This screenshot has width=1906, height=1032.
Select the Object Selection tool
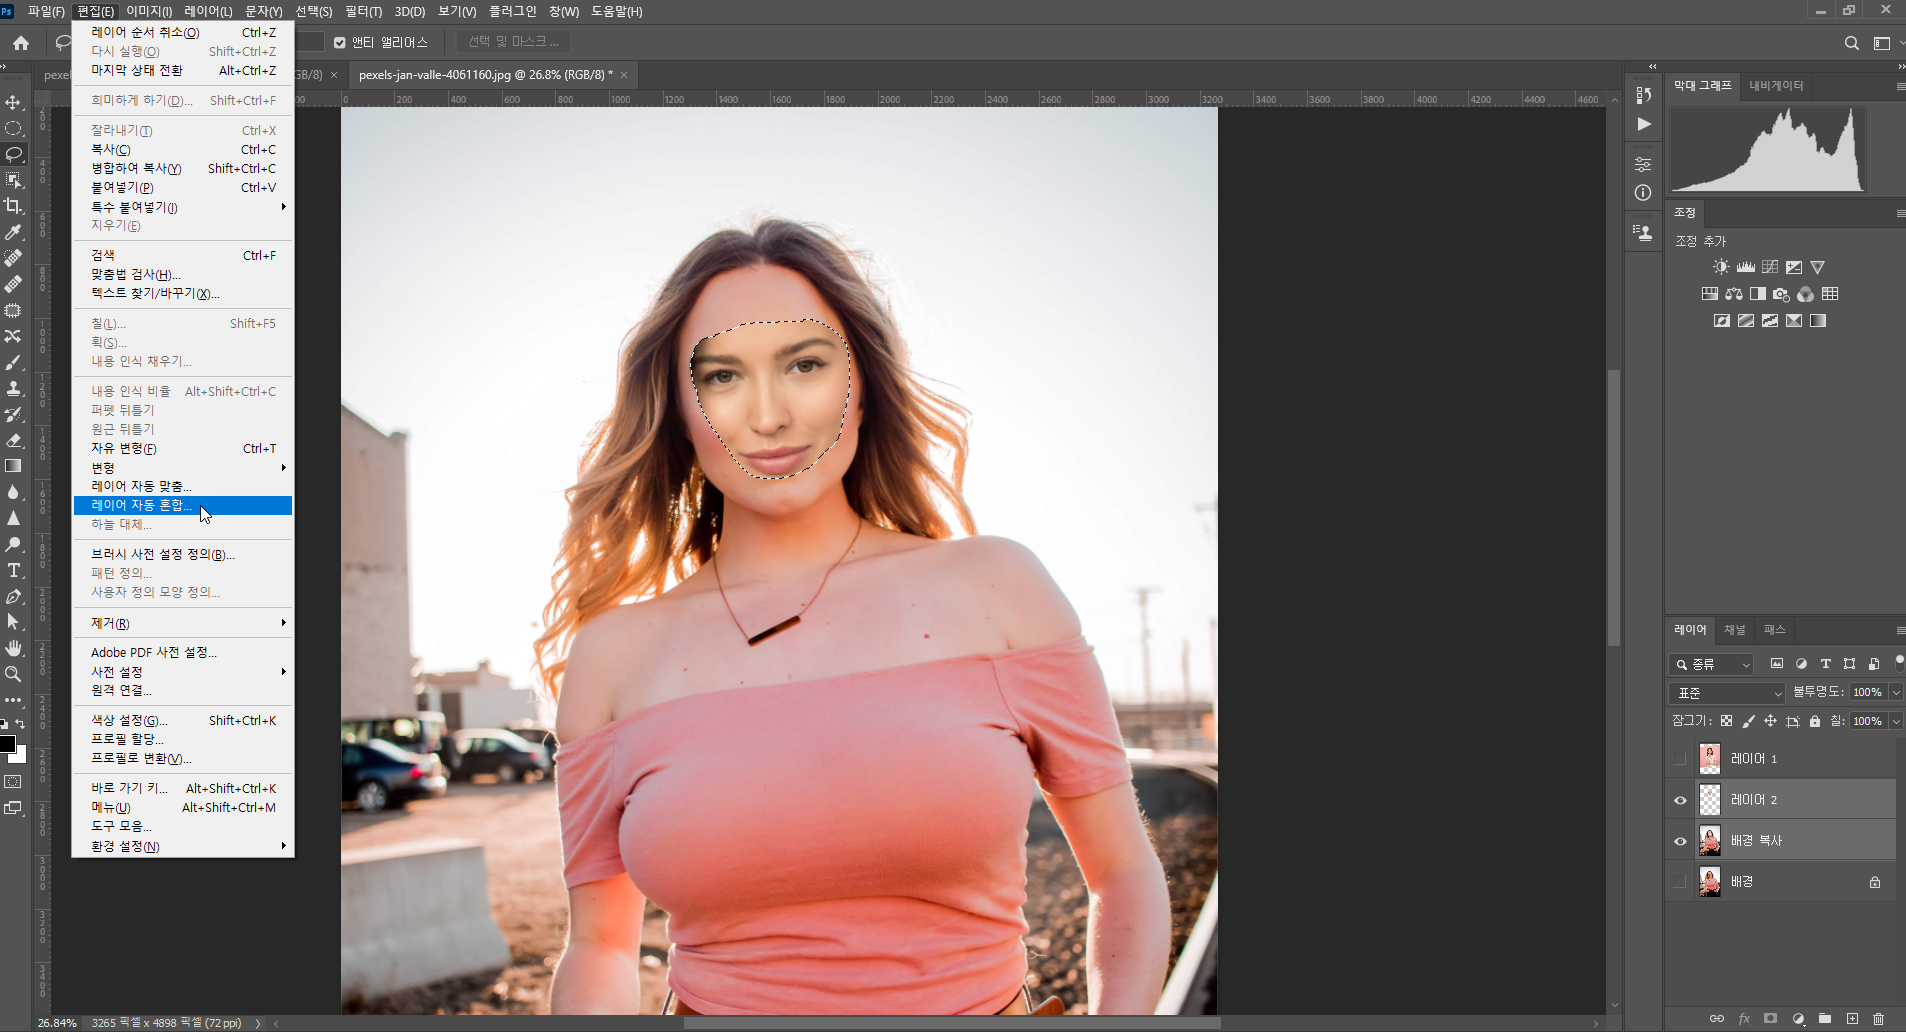point(13,180)
